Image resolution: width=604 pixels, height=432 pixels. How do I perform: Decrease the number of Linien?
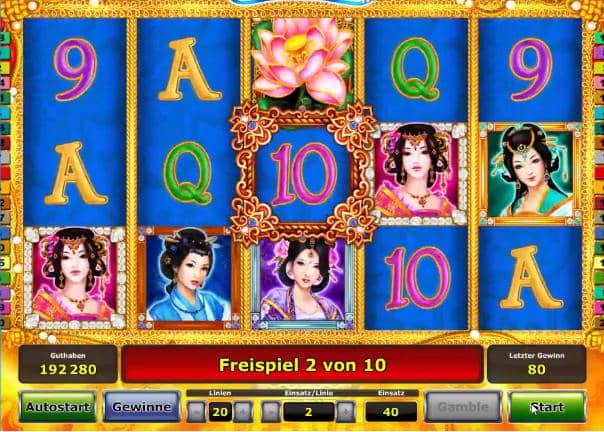[x=196, y=412]
